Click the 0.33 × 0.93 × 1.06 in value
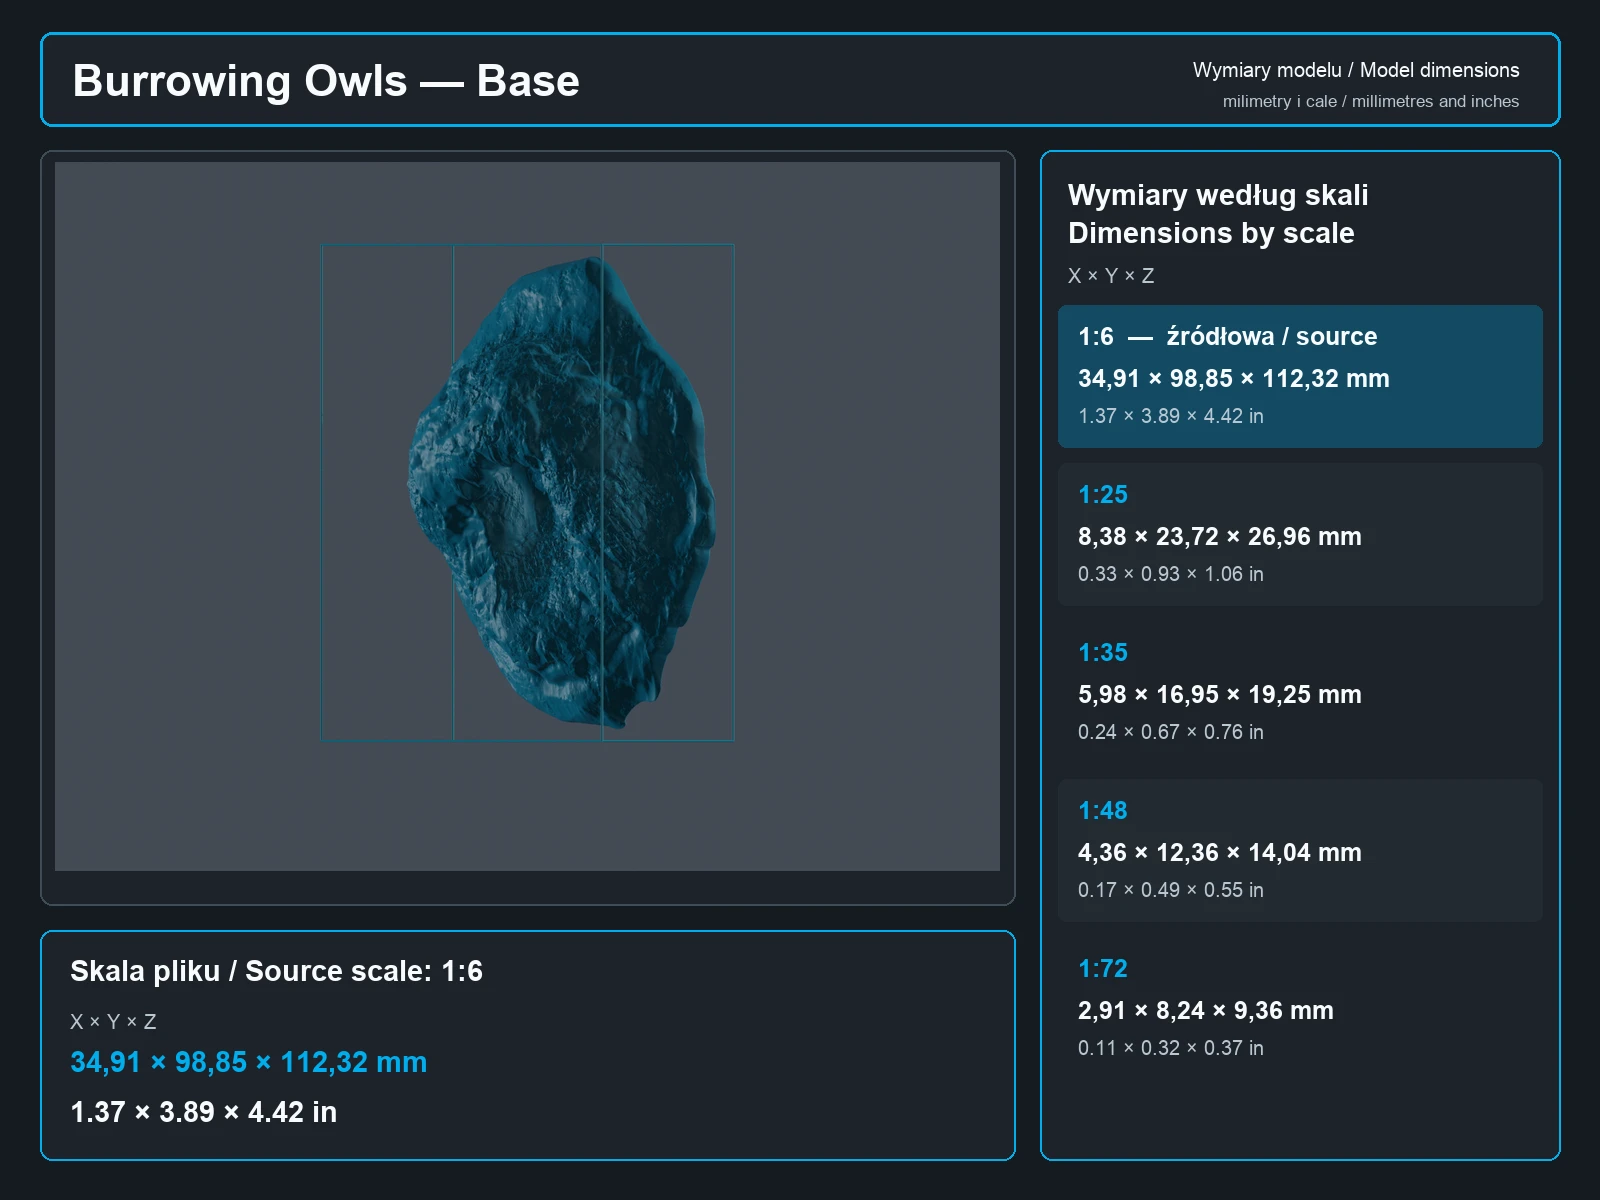1600x1200 pixels. tap(1171, 574)
